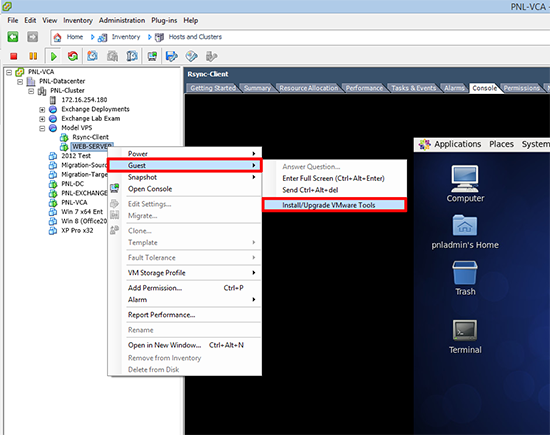Expand the Exchange Deployments resource pool
The width and height of the screenshot is (550, 435).
point(42,109)
